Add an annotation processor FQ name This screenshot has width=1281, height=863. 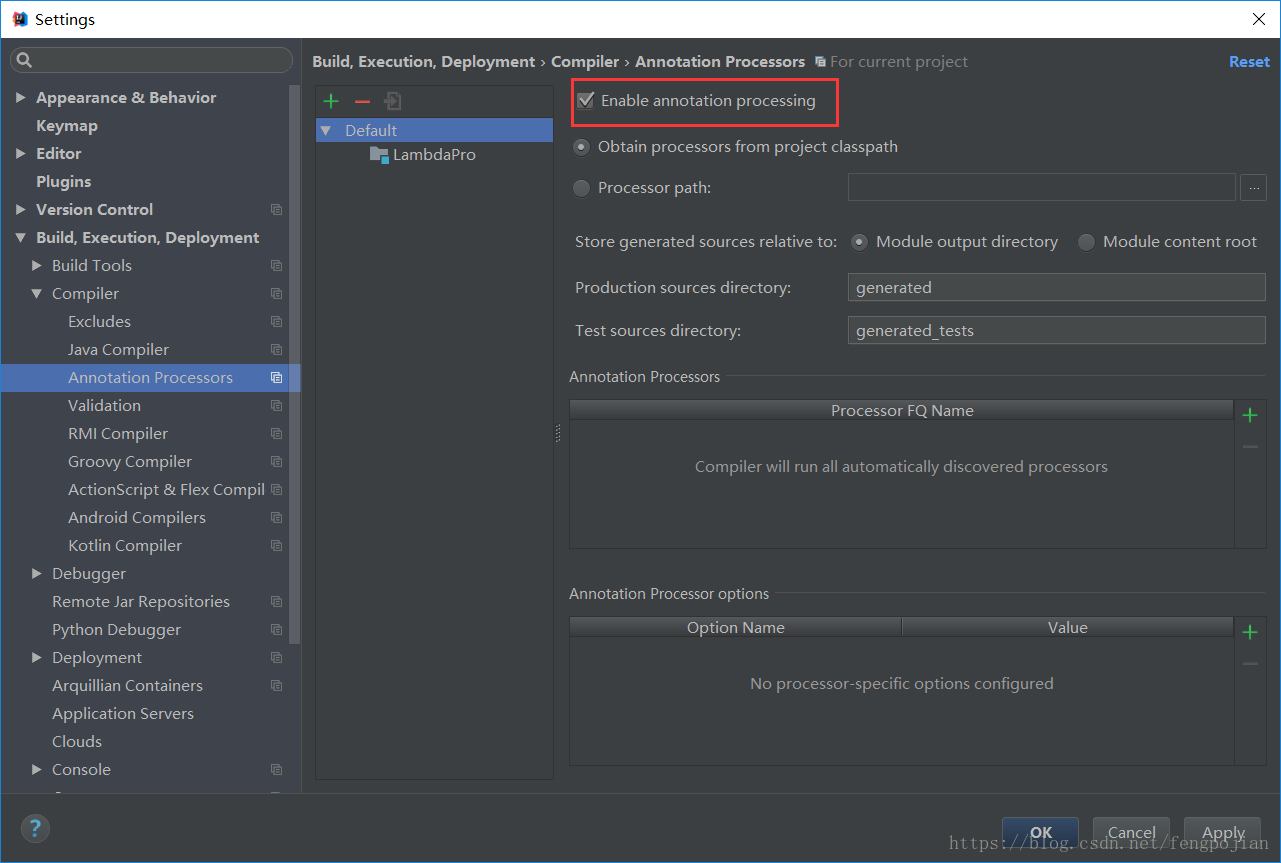1249,415
